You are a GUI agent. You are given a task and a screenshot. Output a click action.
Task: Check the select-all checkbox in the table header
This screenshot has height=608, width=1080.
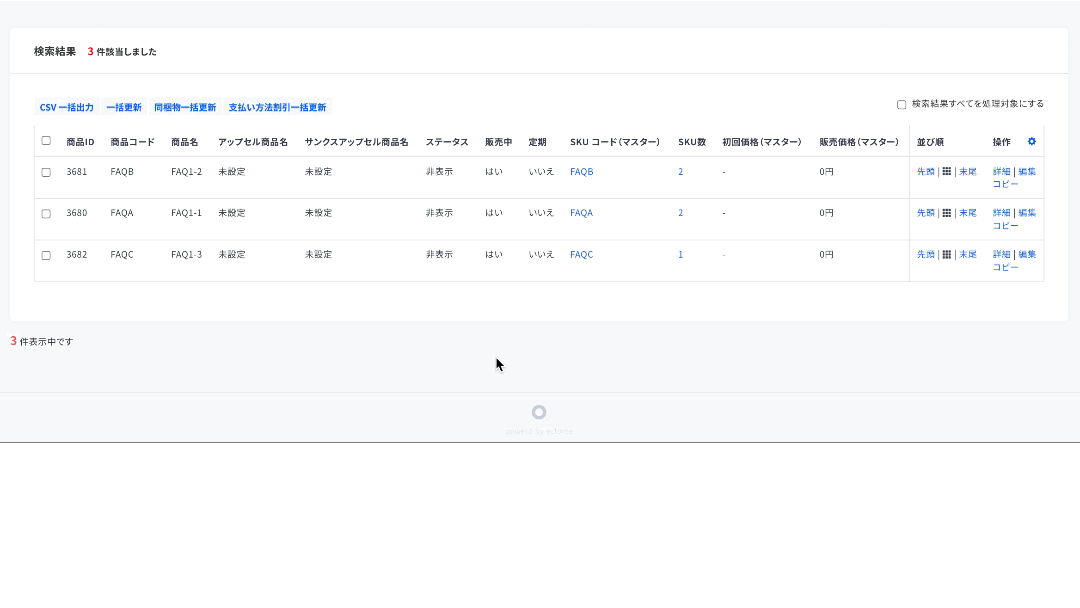point(45,141)
